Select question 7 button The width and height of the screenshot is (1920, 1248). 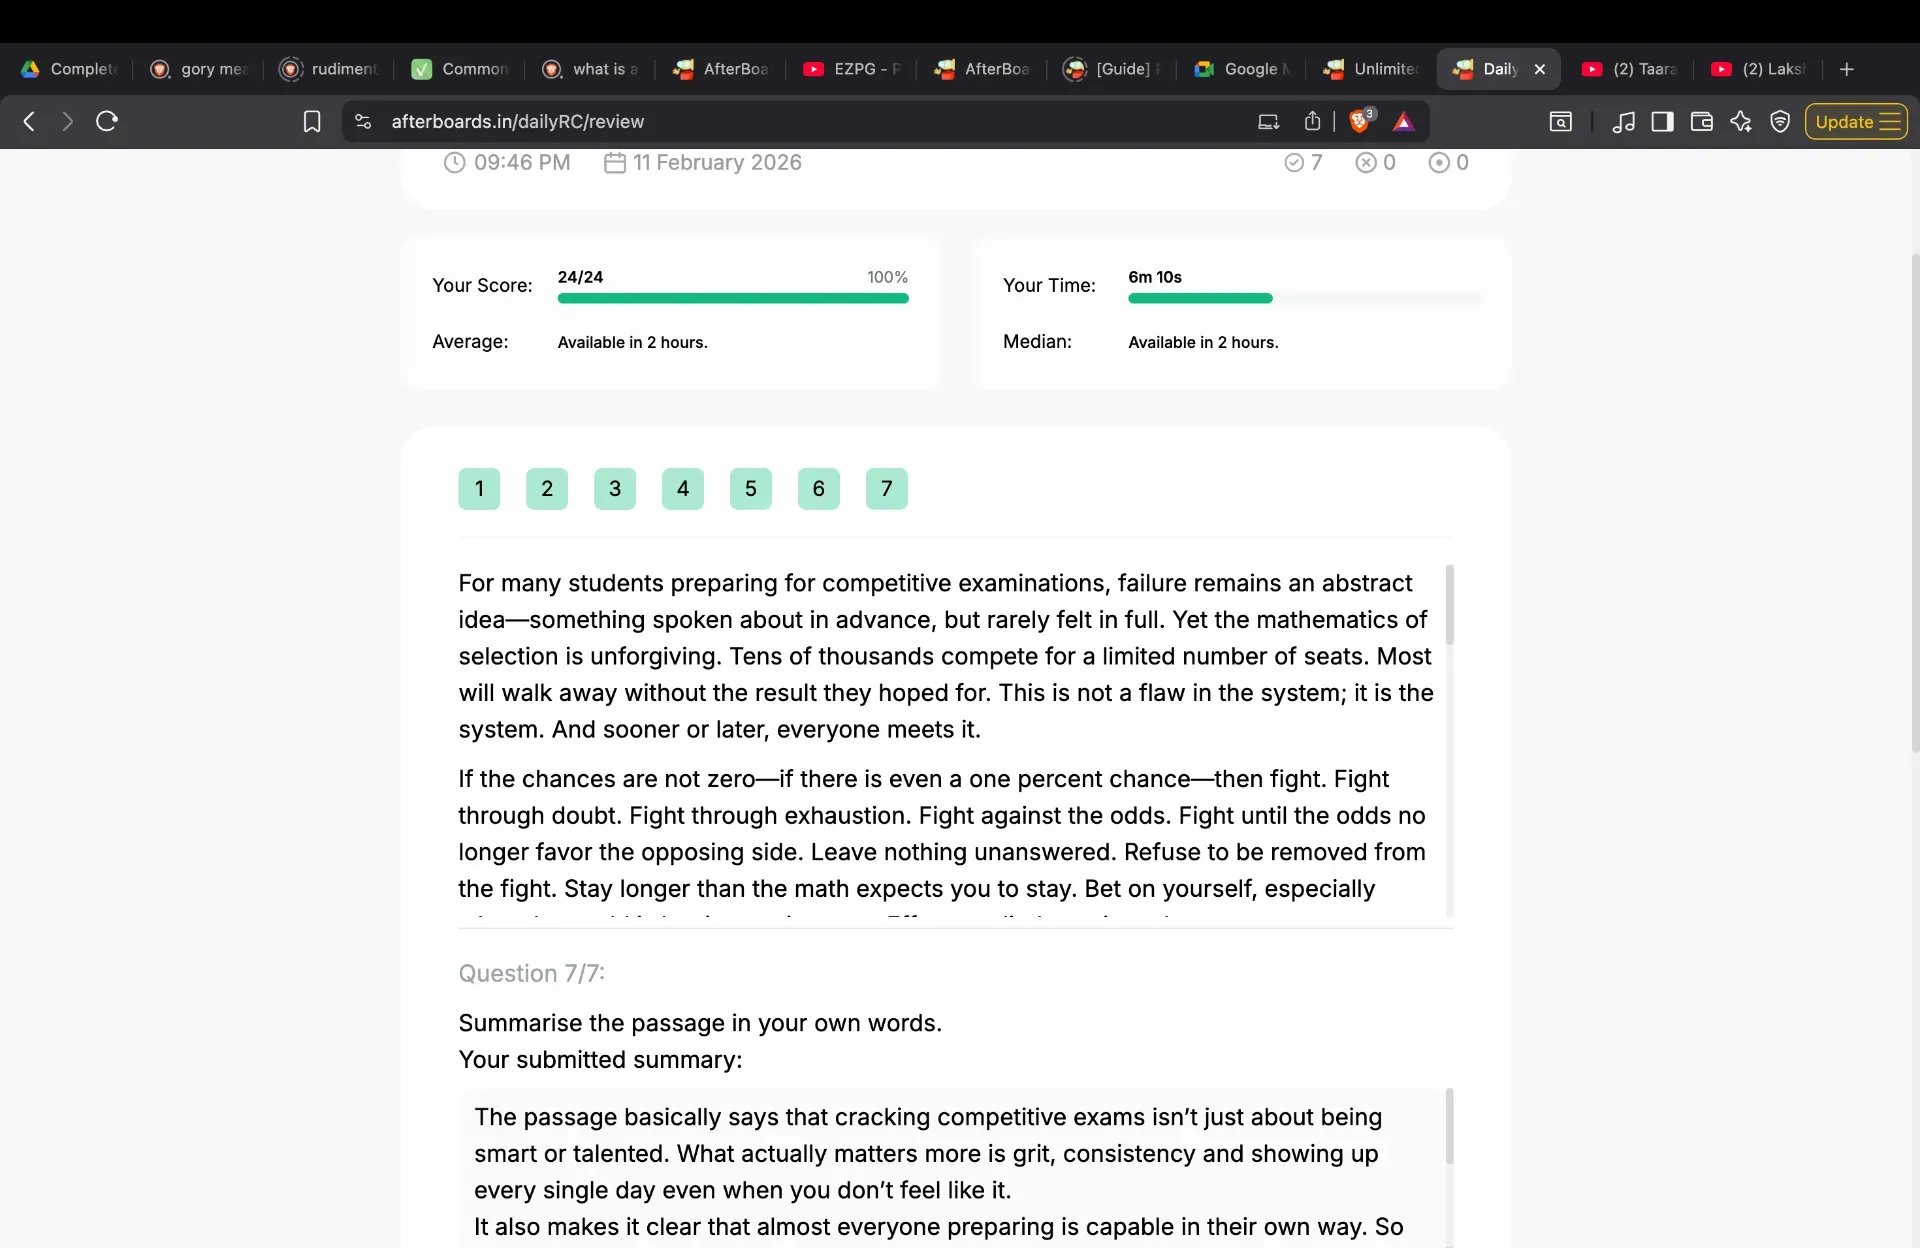click(887, 489)
